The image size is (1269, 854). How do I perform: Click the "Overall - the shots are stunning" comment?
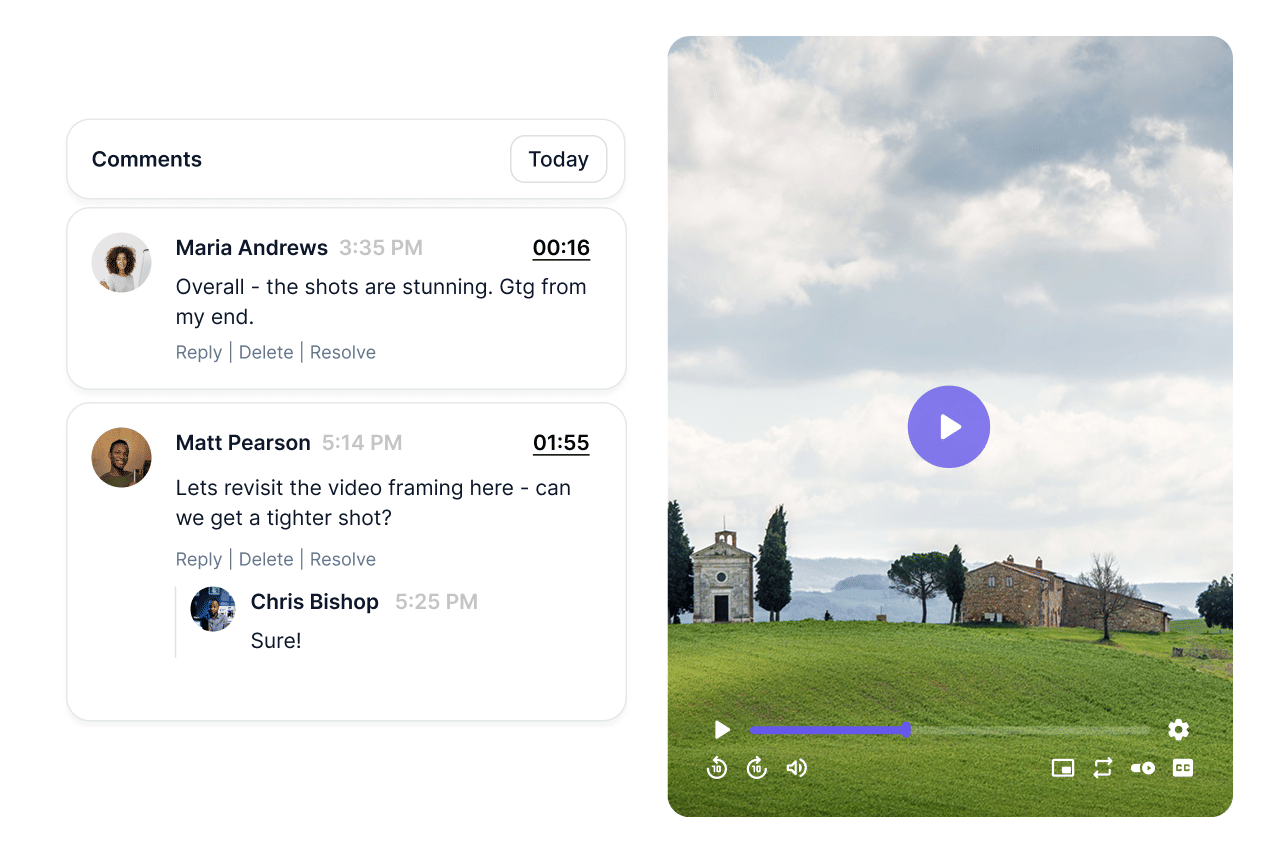coord(381,302)
